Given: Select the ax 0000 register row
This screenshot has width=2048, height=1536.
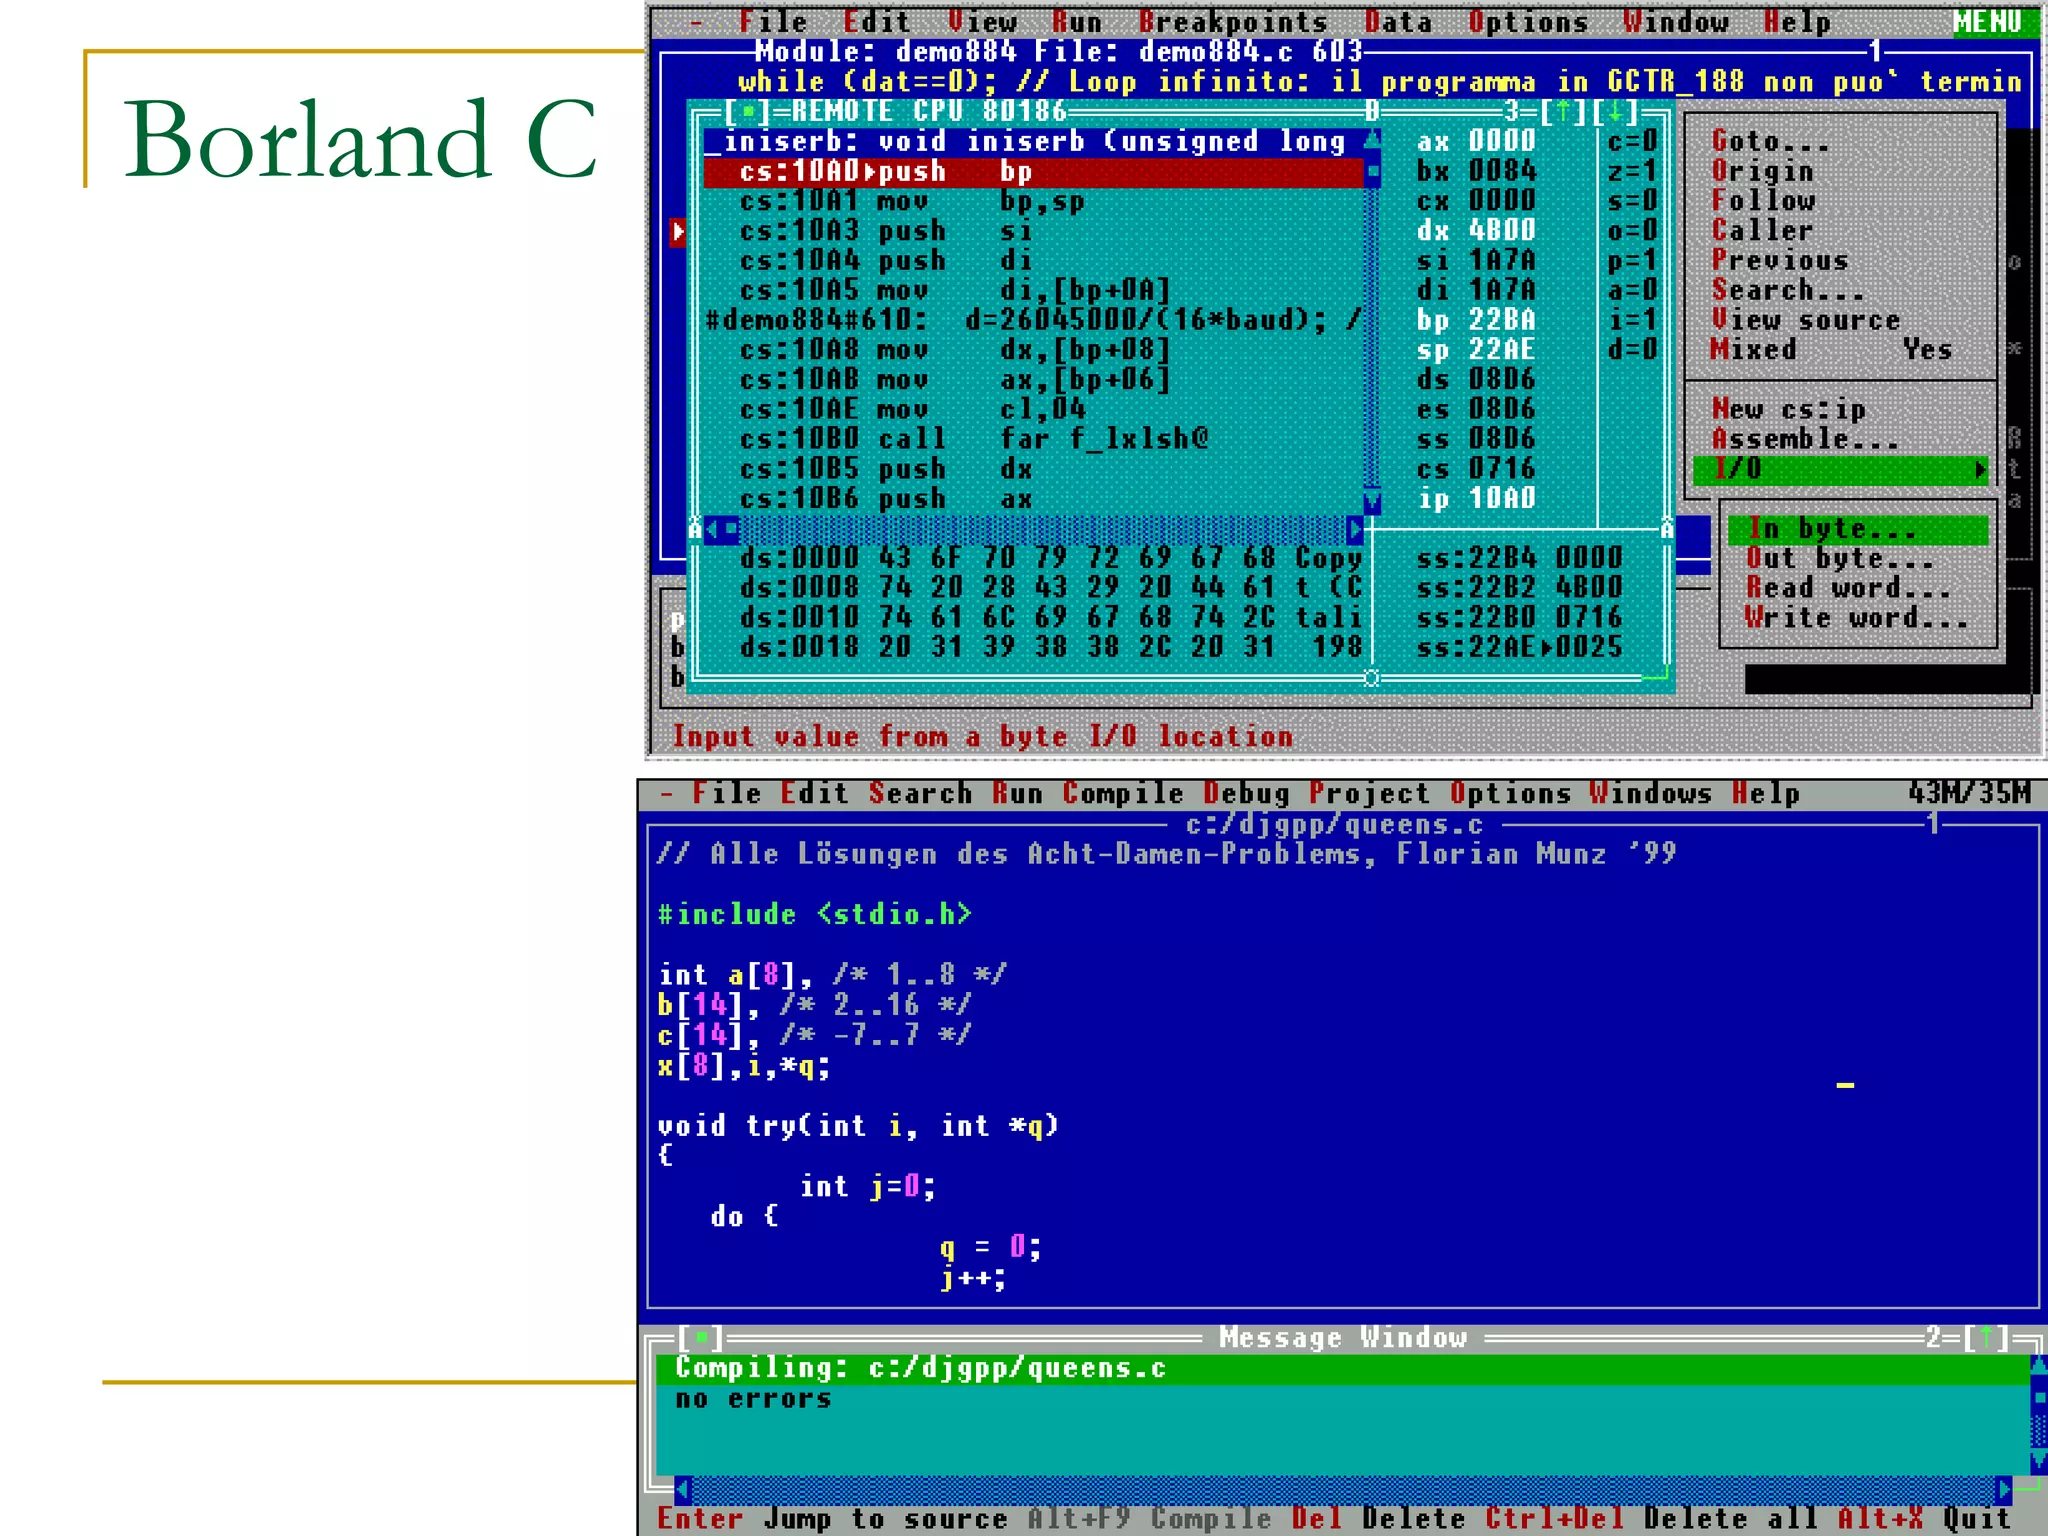Looking at the screenshot, I should [1476, 141].
